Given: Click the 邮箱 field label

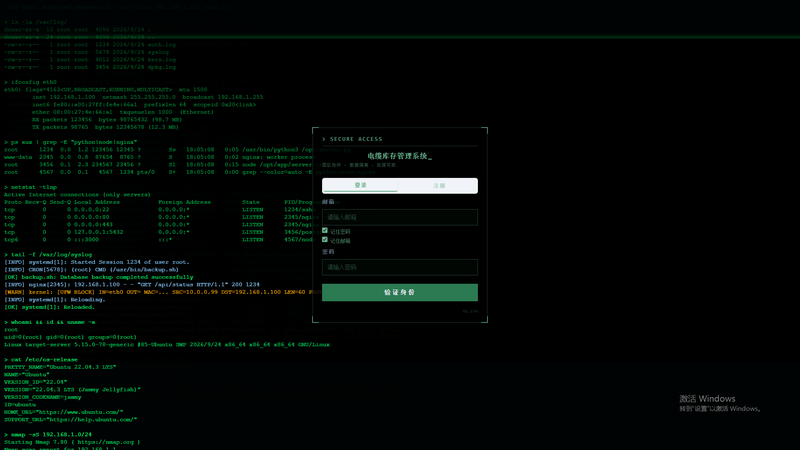Looking at the screenshot, I should [x=328, y=202].
